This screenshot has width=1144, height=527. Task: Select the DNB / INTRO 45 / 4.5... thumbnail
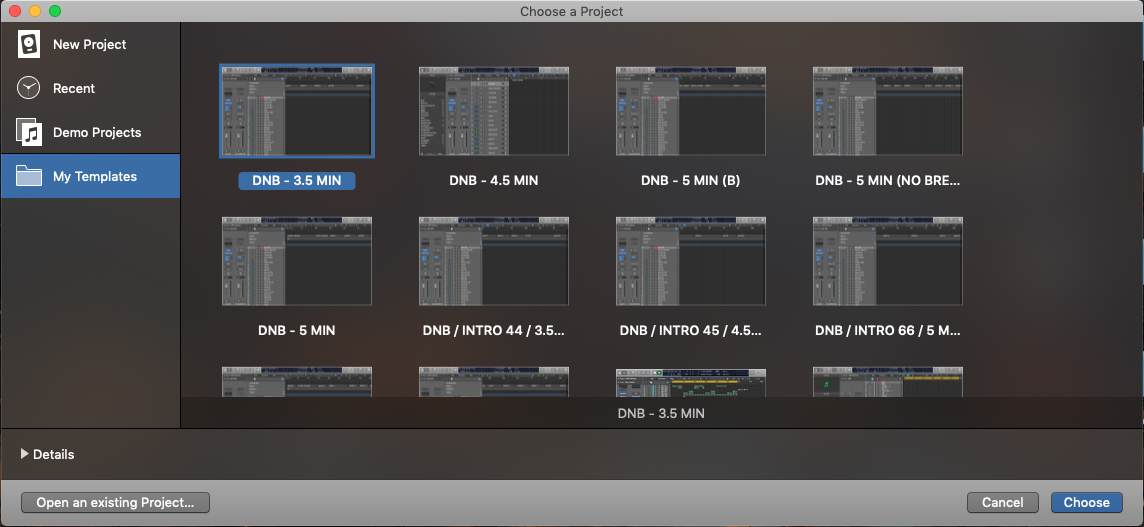point(691,261)
